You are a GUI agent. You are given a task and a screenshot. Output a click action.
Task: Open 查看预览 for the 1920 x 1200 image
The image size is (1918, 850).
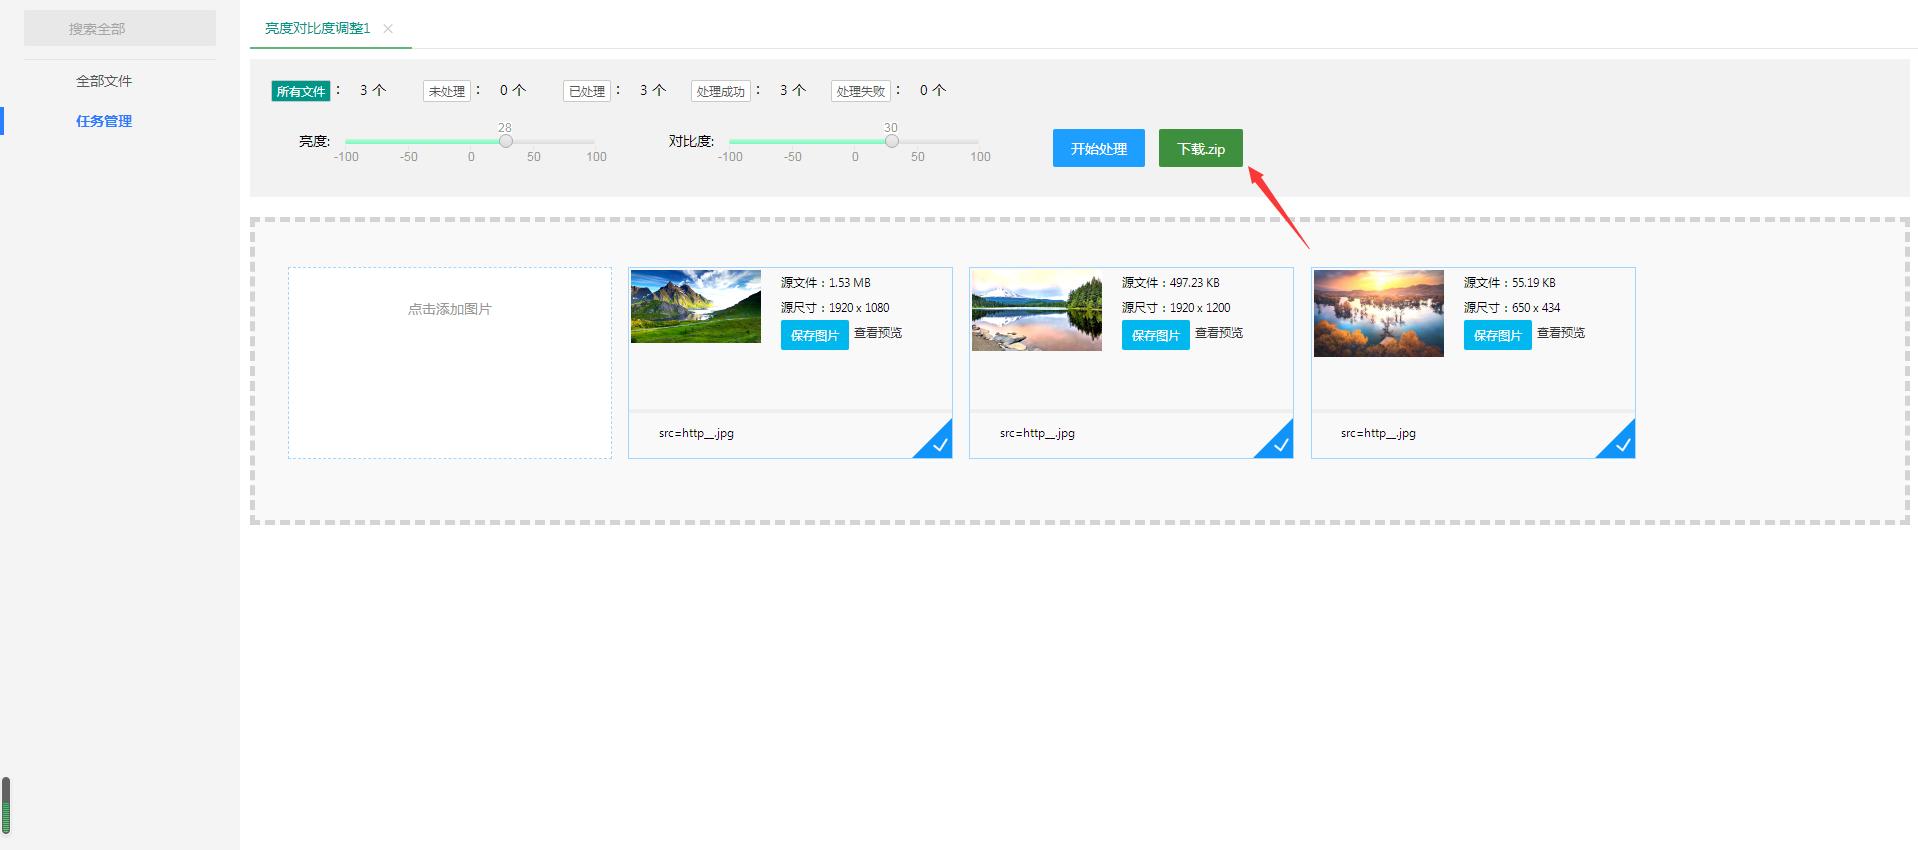tap(1219, 333)
